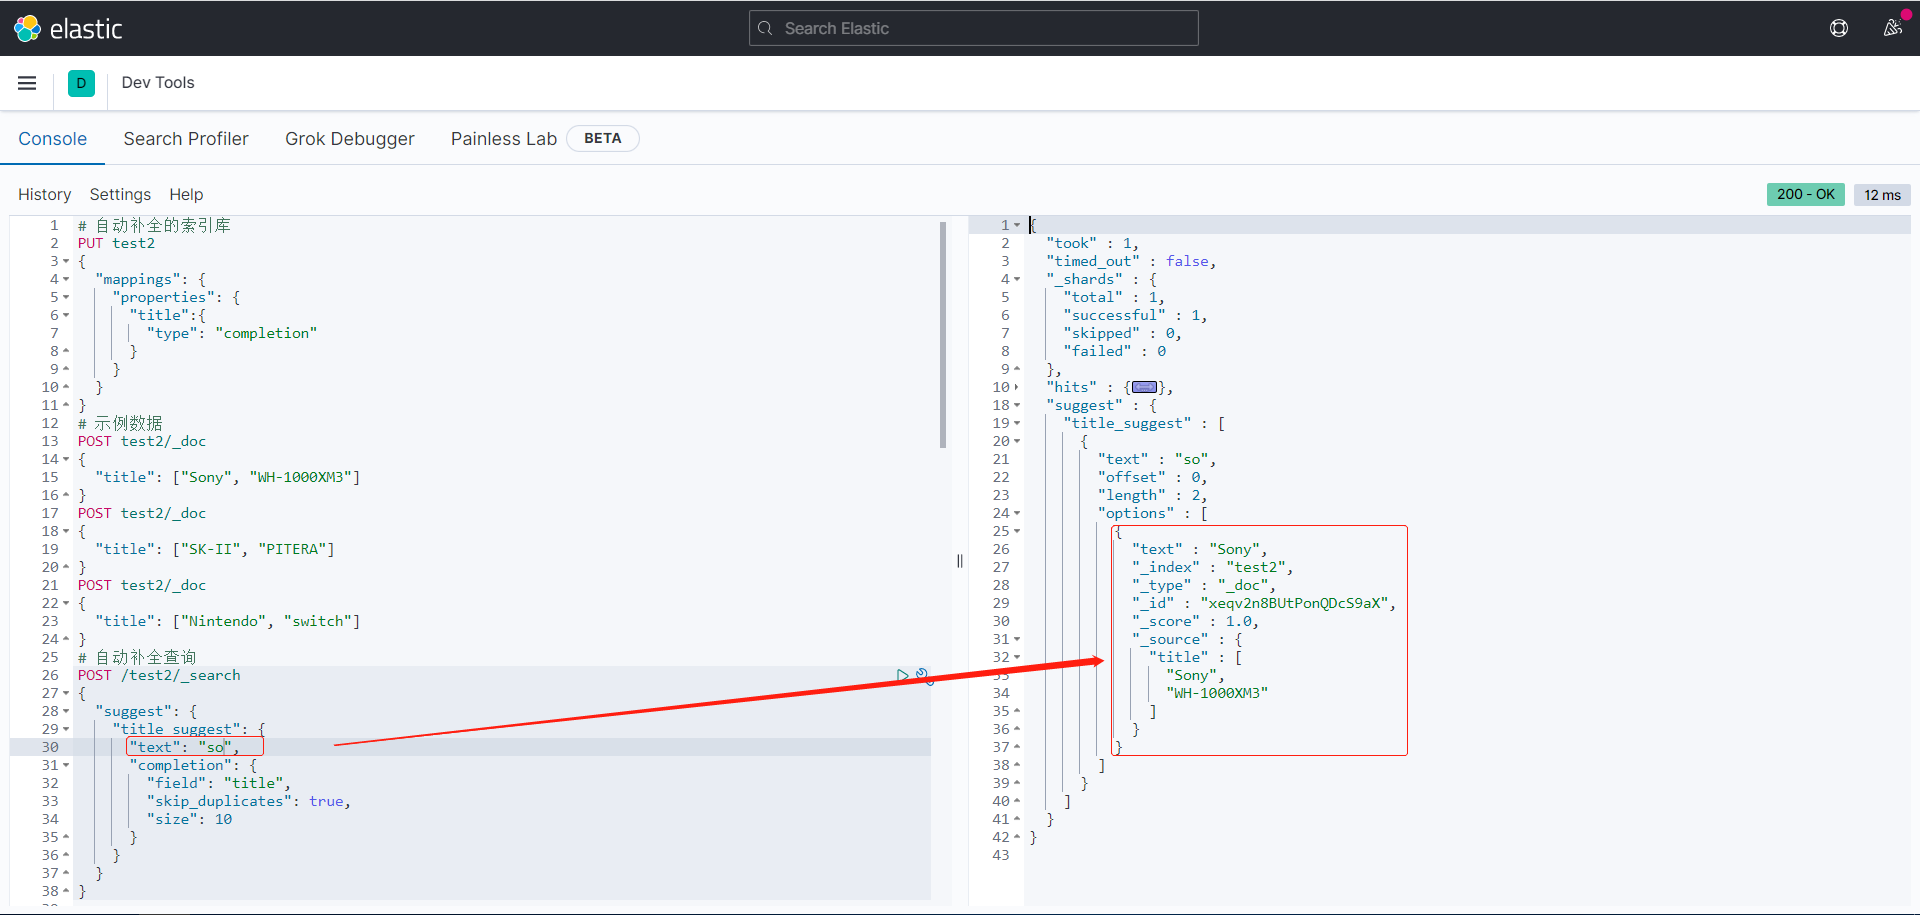This screenshot has height=915, width=1920.
Task: Open the Elastic home logo
Action: 68,28
